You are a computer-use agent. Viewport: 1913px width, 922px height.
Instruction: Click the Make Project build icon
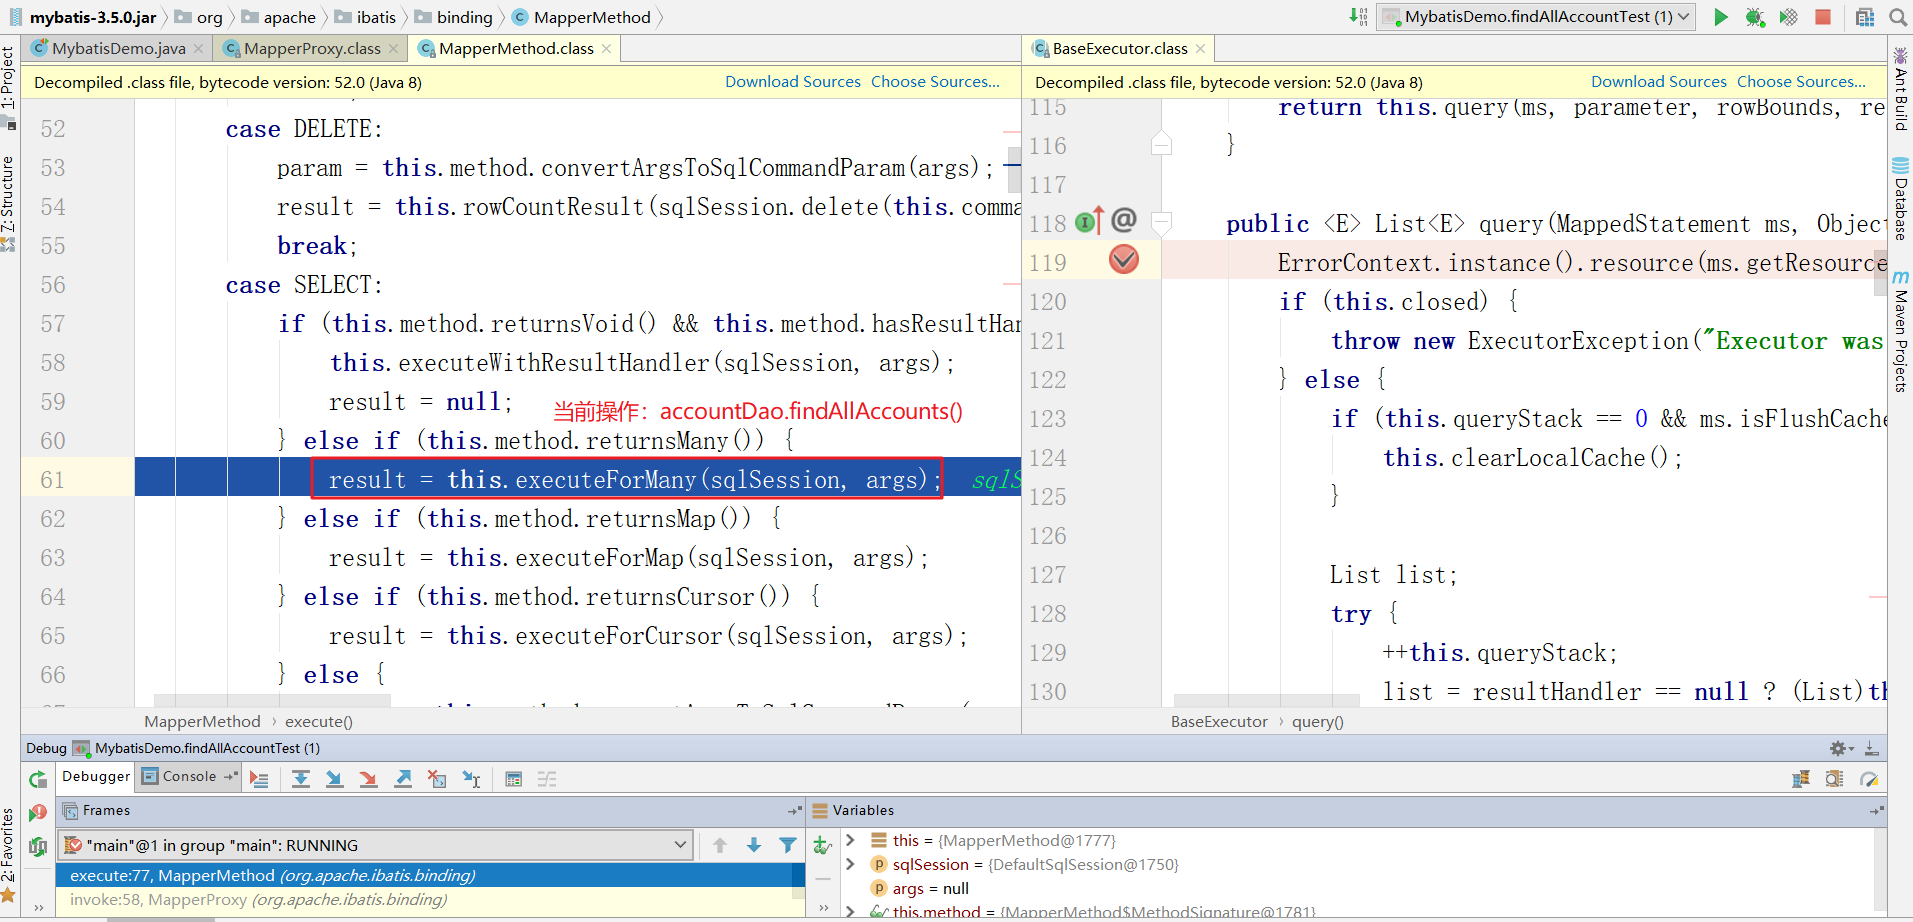(x=1358, y=16)
